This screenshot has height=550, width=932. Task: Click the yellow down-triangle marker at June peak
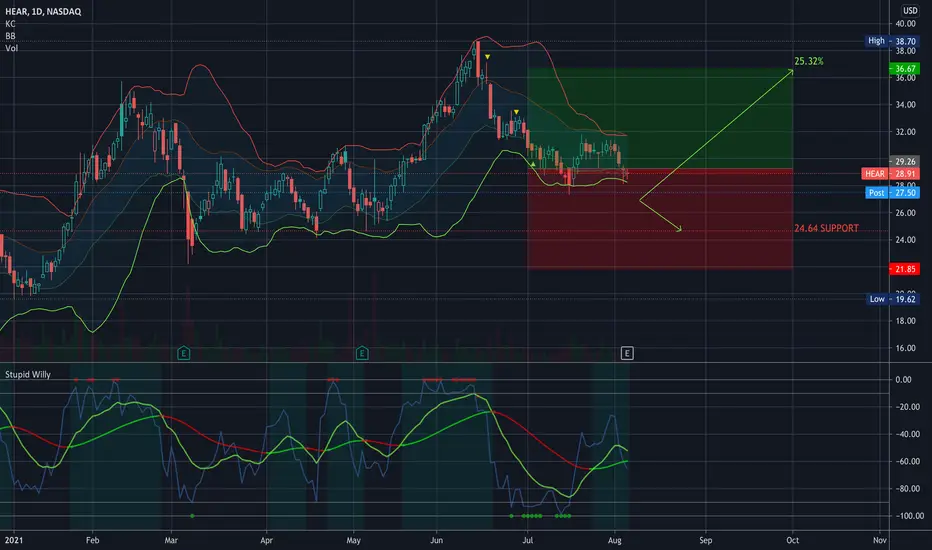click(x=487, y=57)
